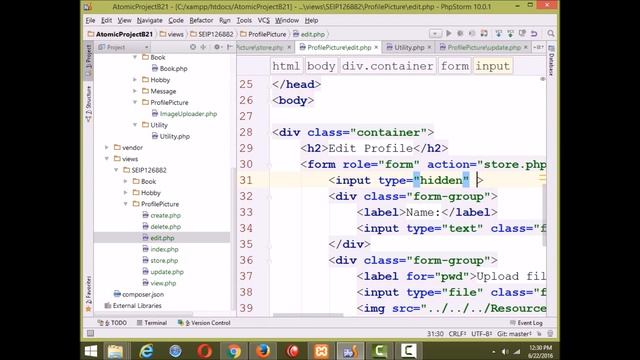Viewport: 640px width, 360px height.
Task: Click the VCS Commit Changes icon
Action: [510, 33]
